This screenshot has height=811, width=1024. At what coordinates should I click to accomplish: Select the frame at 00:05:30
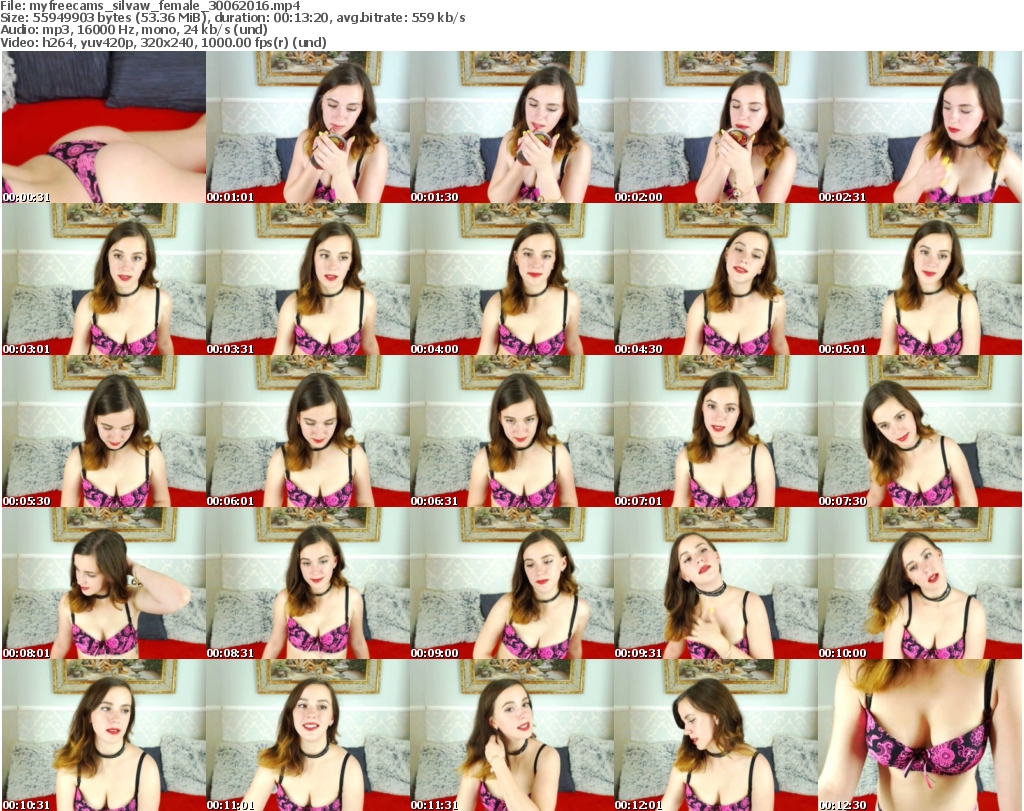[103, 431]
